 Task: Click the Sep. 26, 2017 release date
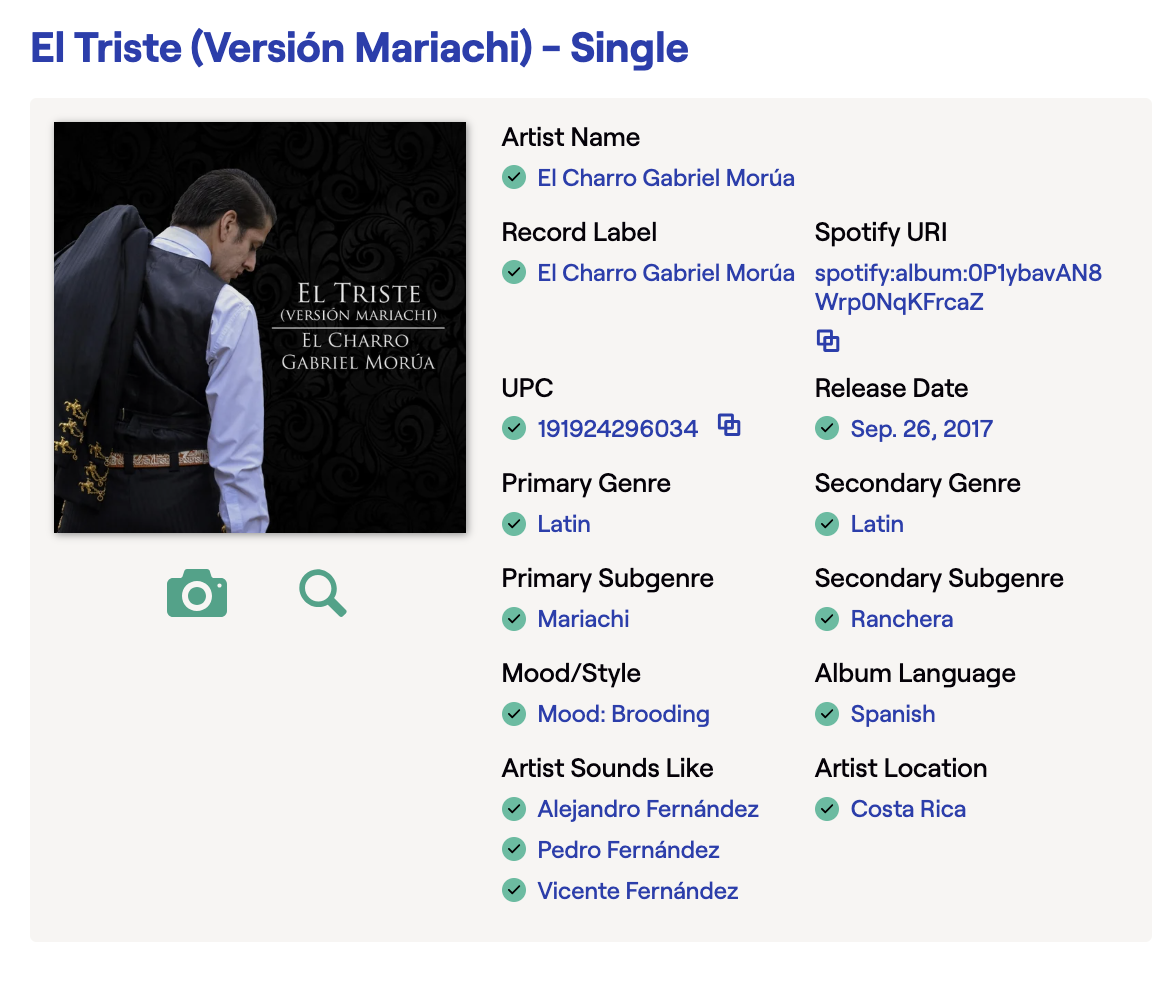coord(921,428)
